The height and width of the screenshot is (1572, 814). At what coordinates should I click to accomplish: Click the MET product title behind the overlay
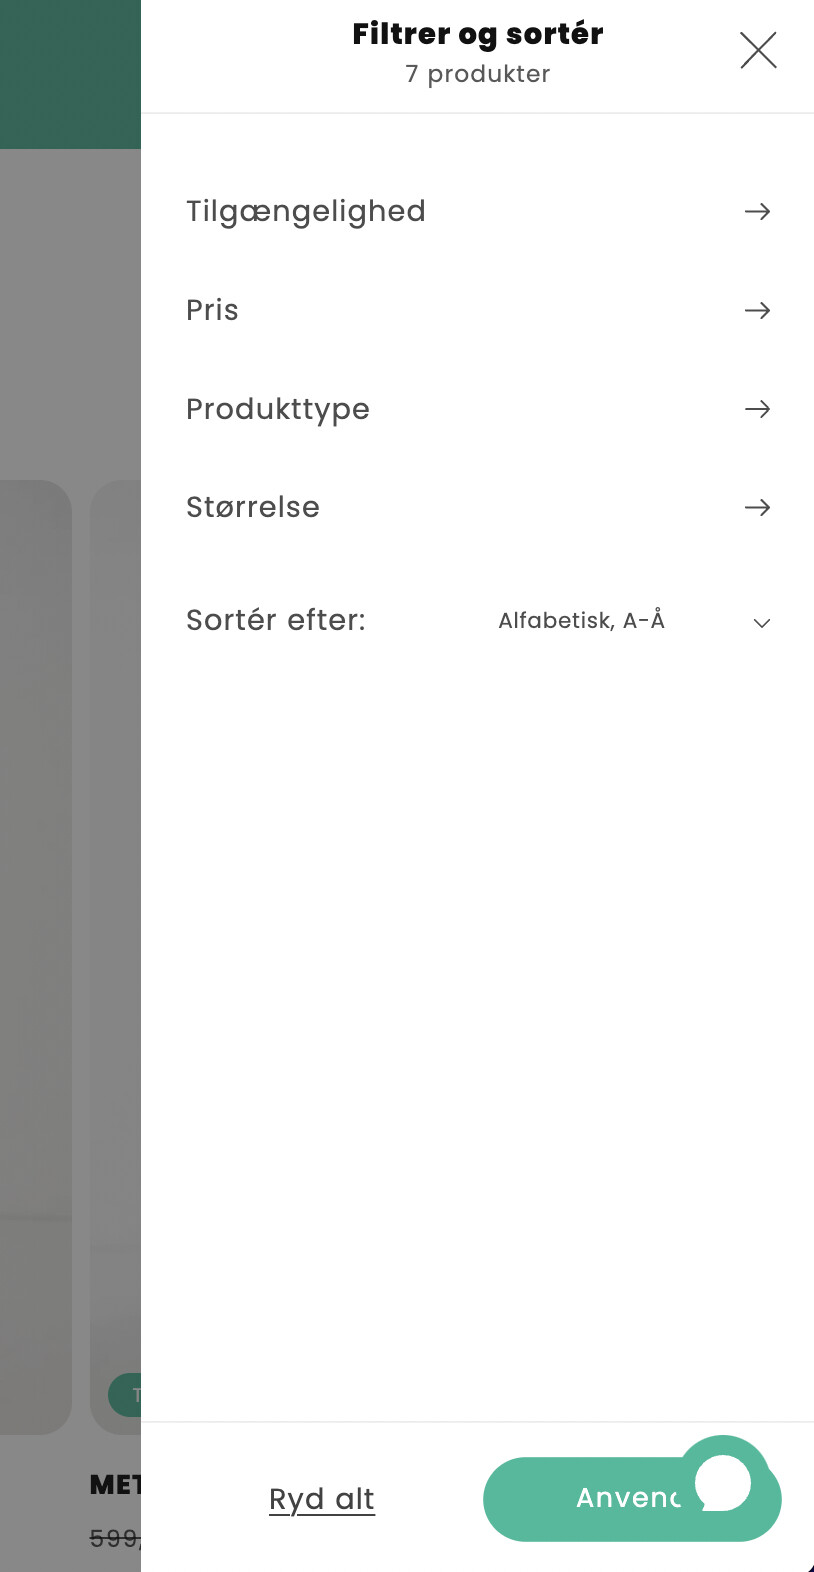coord(115,1485)
